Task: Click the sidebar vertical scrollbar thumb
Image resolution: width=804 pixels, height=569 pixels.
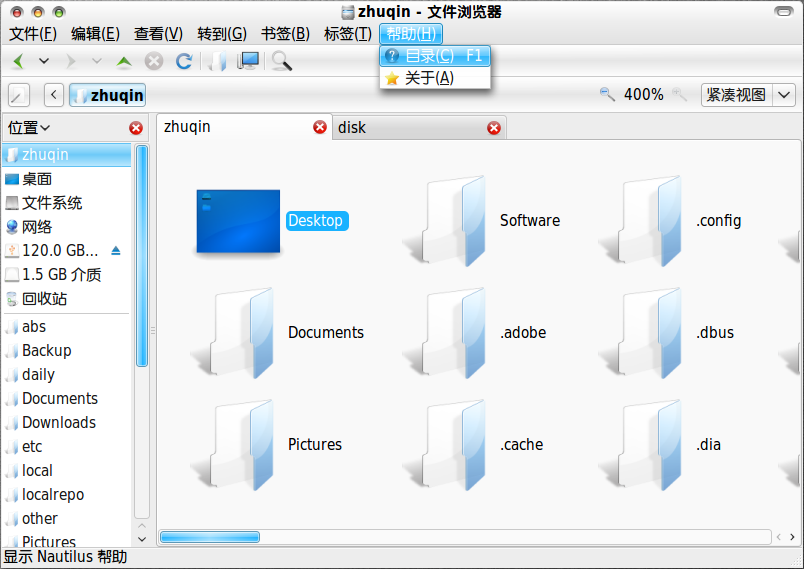Action: 142,256
